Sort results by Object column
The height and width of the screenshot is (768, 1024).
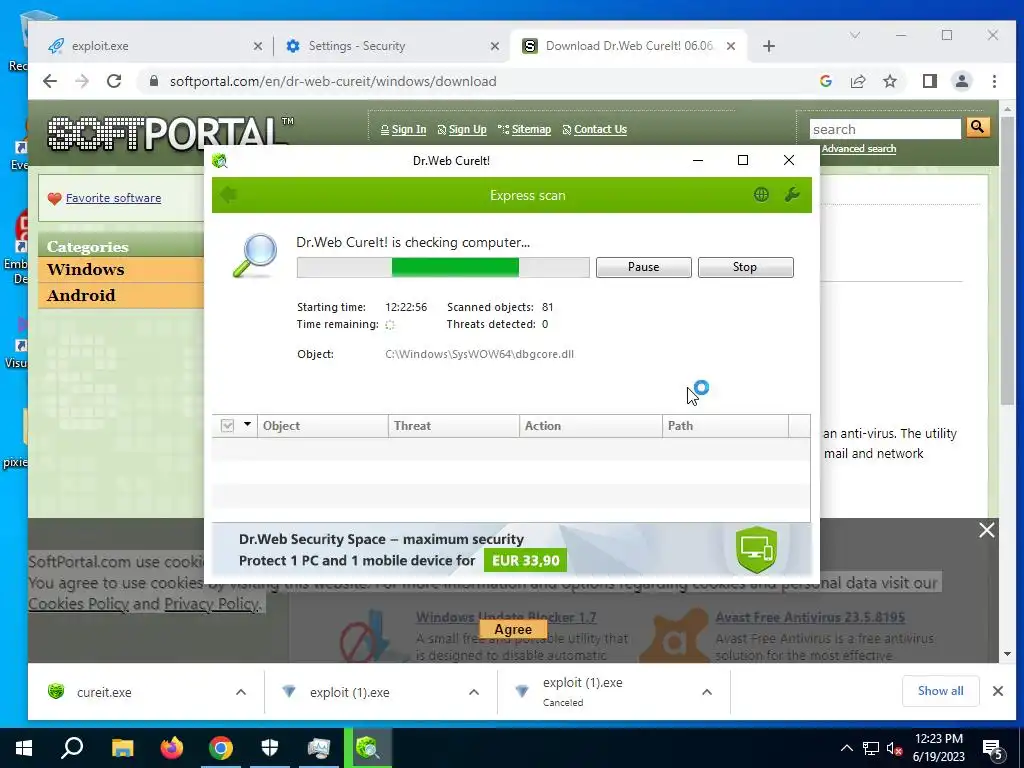[x=323, y=426]
